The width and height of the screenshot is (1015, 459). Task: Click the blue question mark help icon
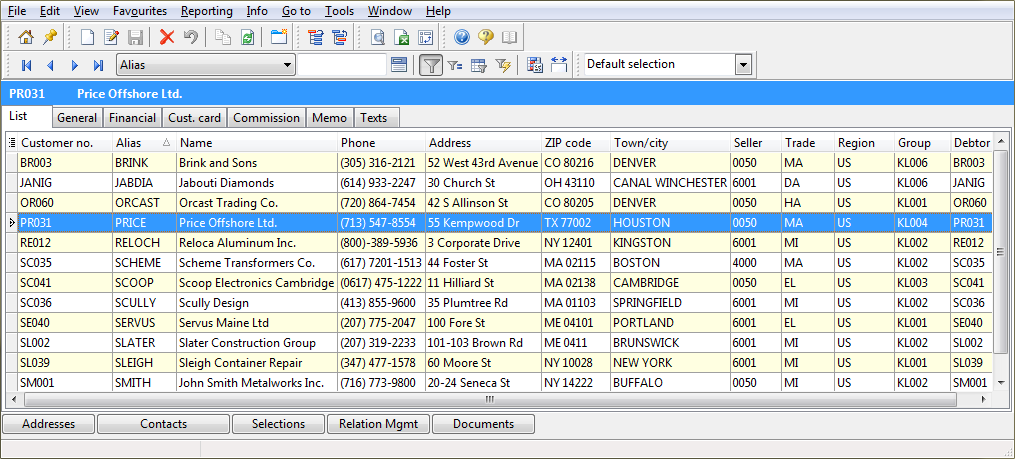[x=461, y=37]
